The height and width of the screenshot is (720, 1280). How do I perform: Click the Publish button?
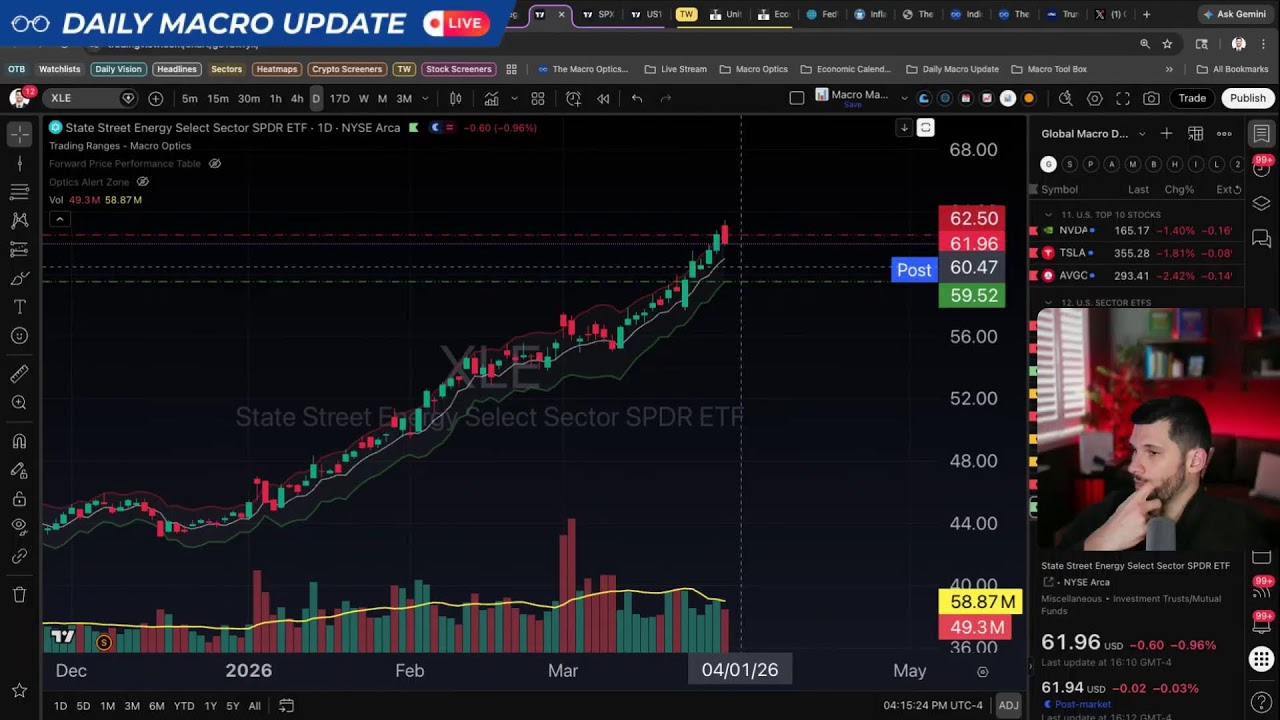(x=1248, y=98)
